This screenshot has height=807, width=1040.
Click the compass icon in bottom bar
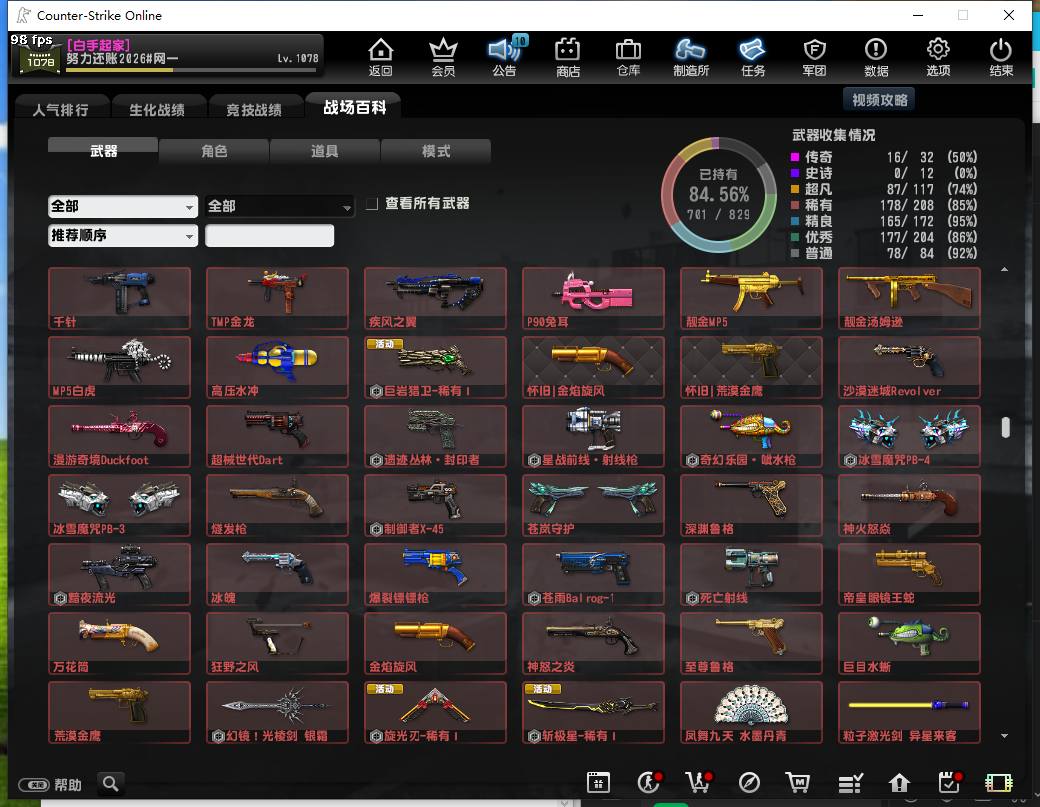pos(749,782)
